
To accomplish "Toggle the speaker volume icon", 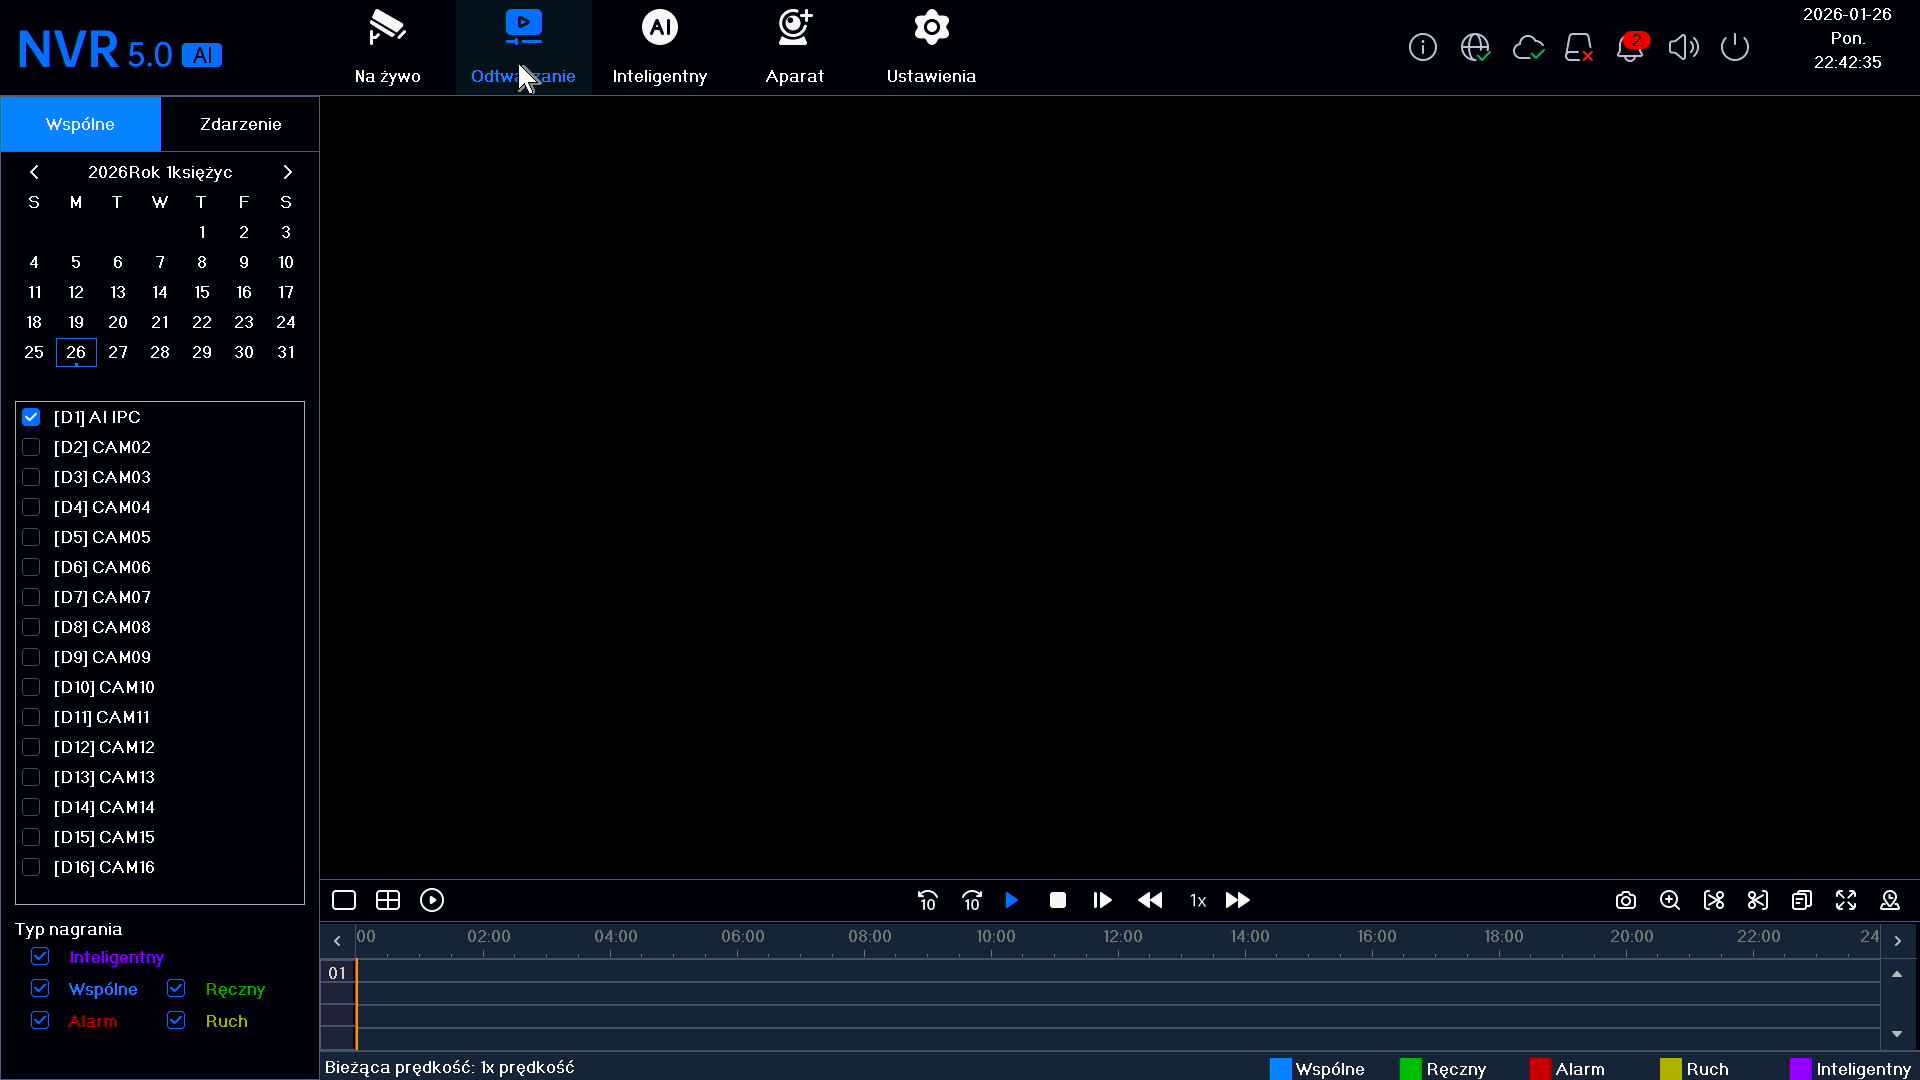I will click(1684, 47).
